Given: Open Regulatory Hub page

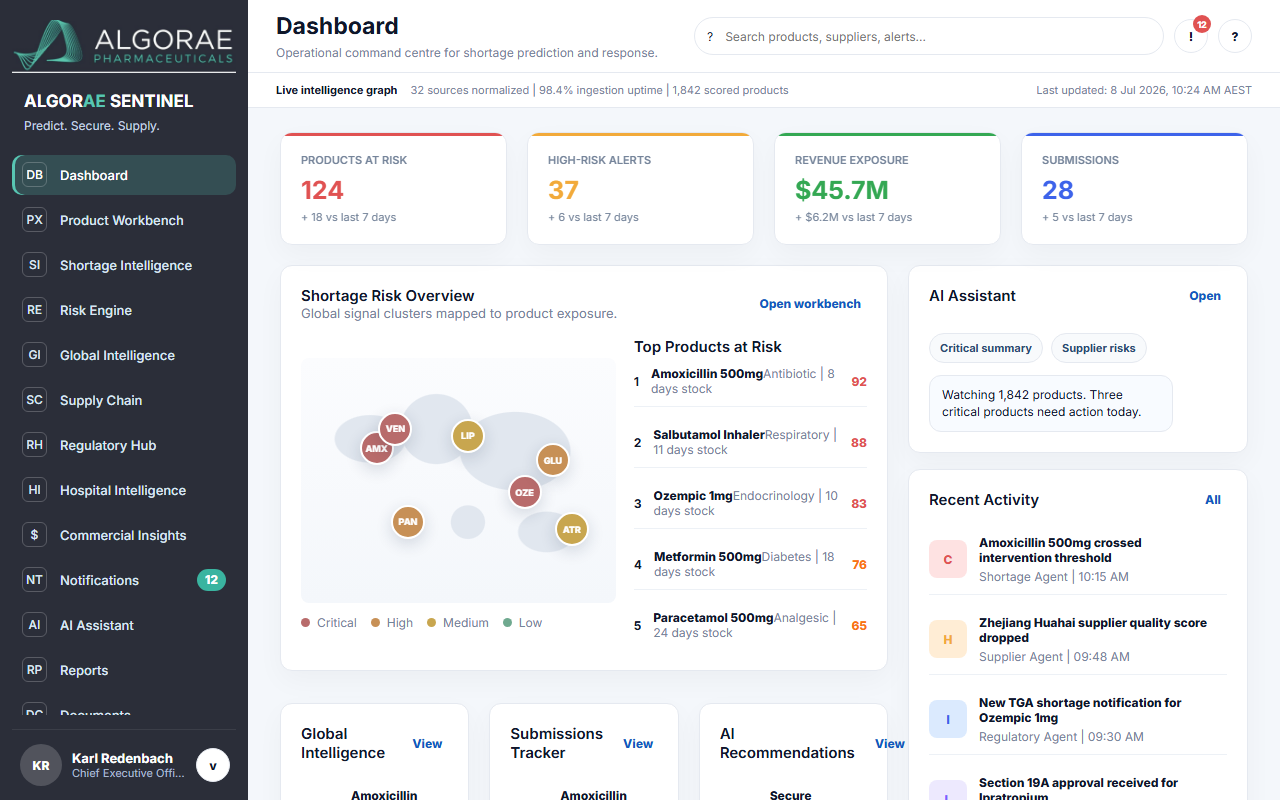Looking at the screenshot, I should tap(124, 445).
